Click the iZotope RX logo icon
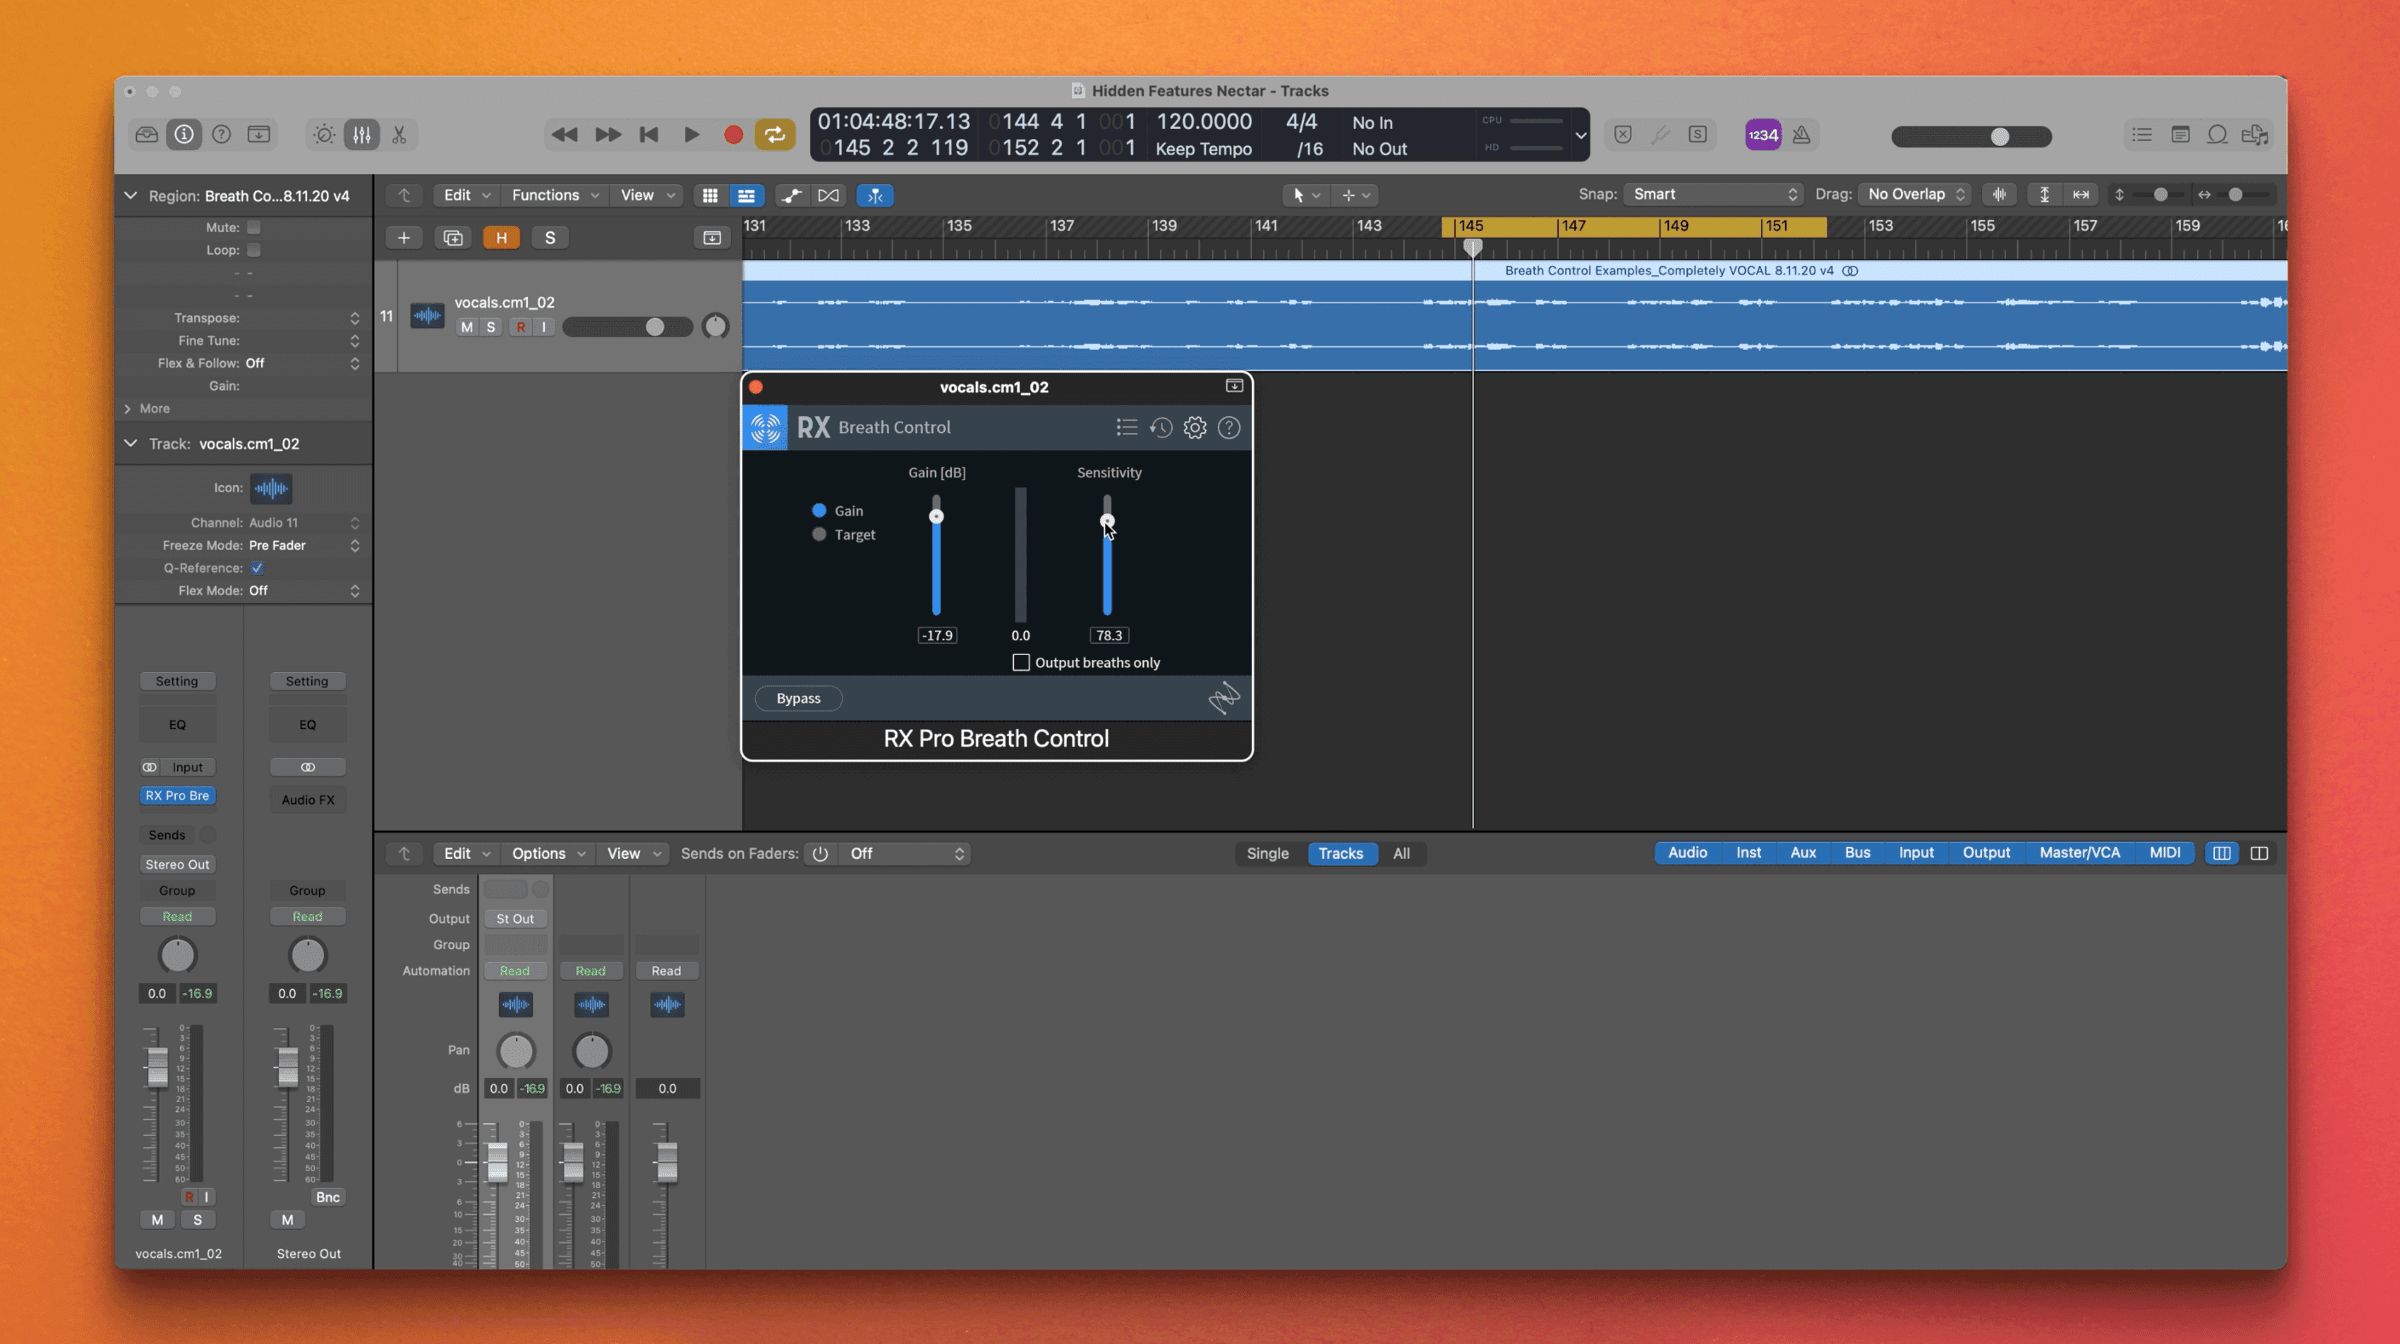Image resolution: width=2400 pixels, height=1344 pixels. coord(766,428)
